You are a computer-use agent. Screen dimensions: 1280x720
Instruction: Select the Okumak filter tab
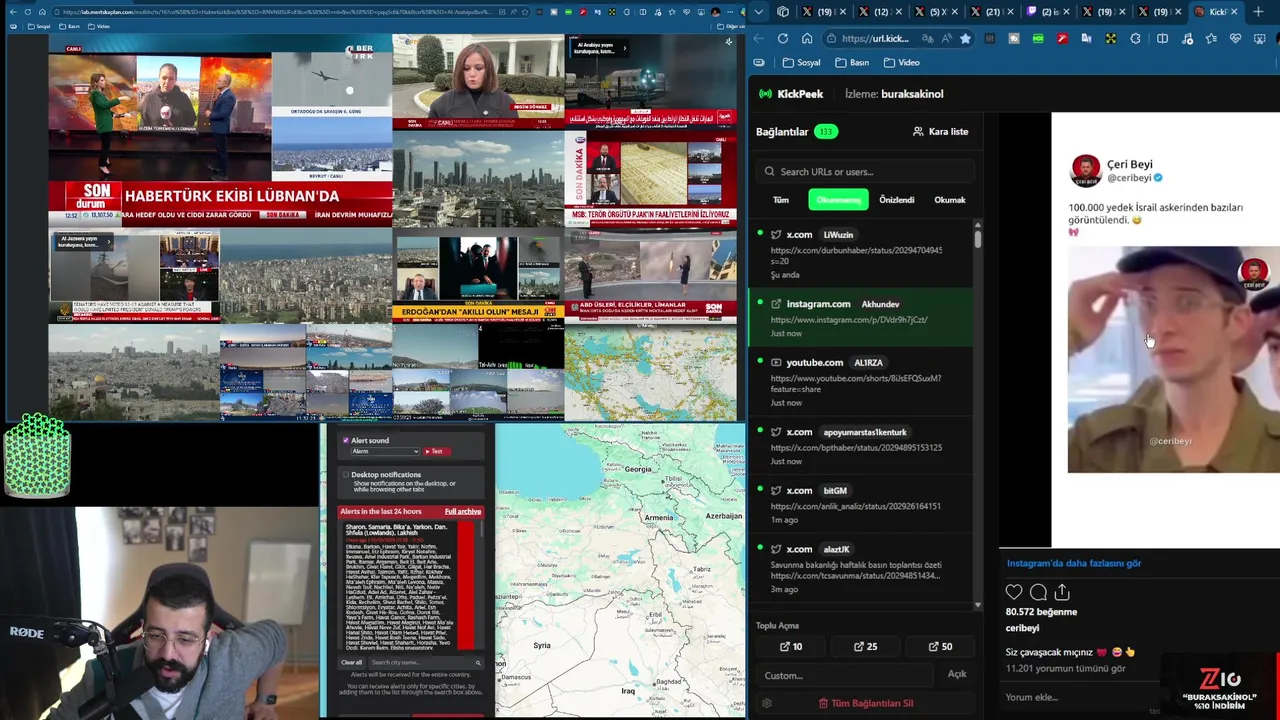click(949, 199)
